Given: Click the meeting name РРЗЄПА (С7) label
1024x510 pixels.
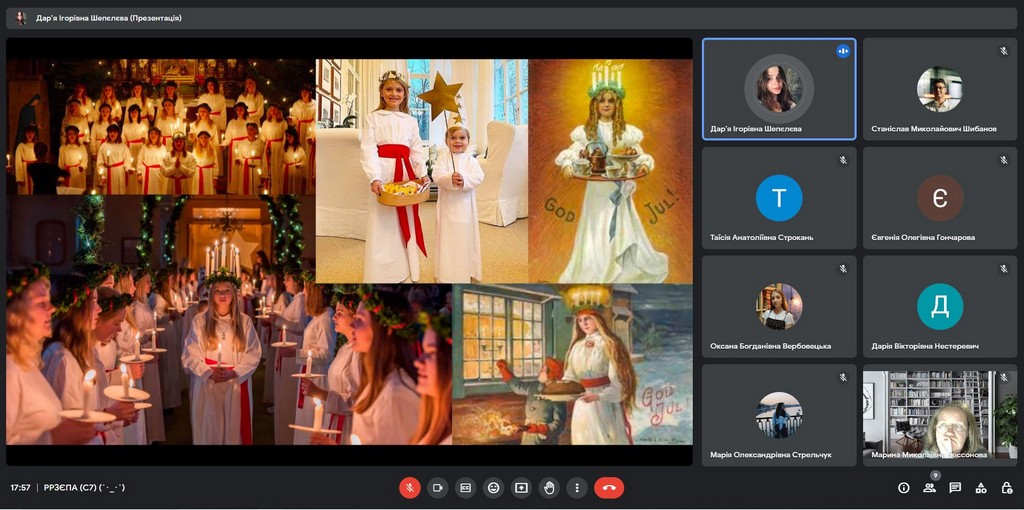Looking at the screenshot, I should tap(84, 488).
